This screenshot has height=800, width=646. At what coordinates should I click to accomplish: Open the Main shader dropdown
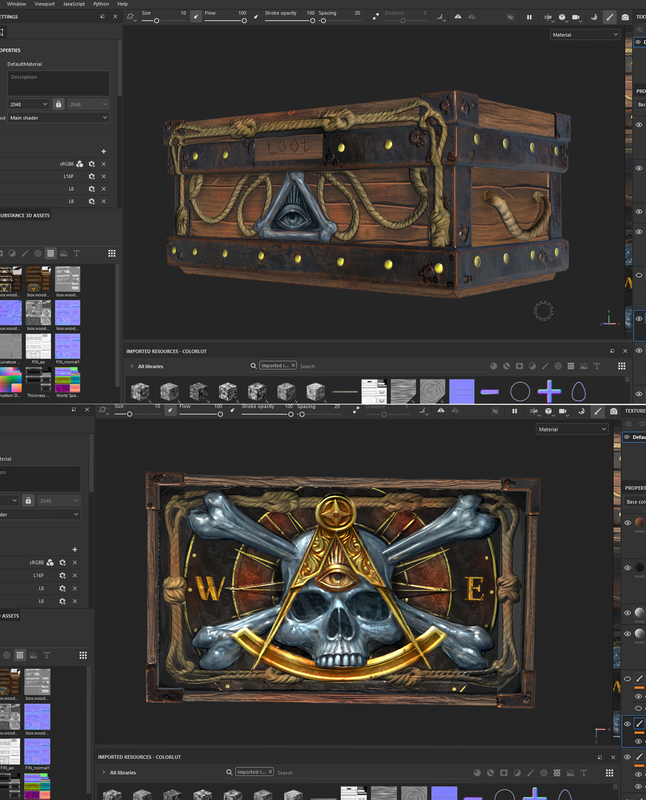pyautogui.click(x=58, y=117)
